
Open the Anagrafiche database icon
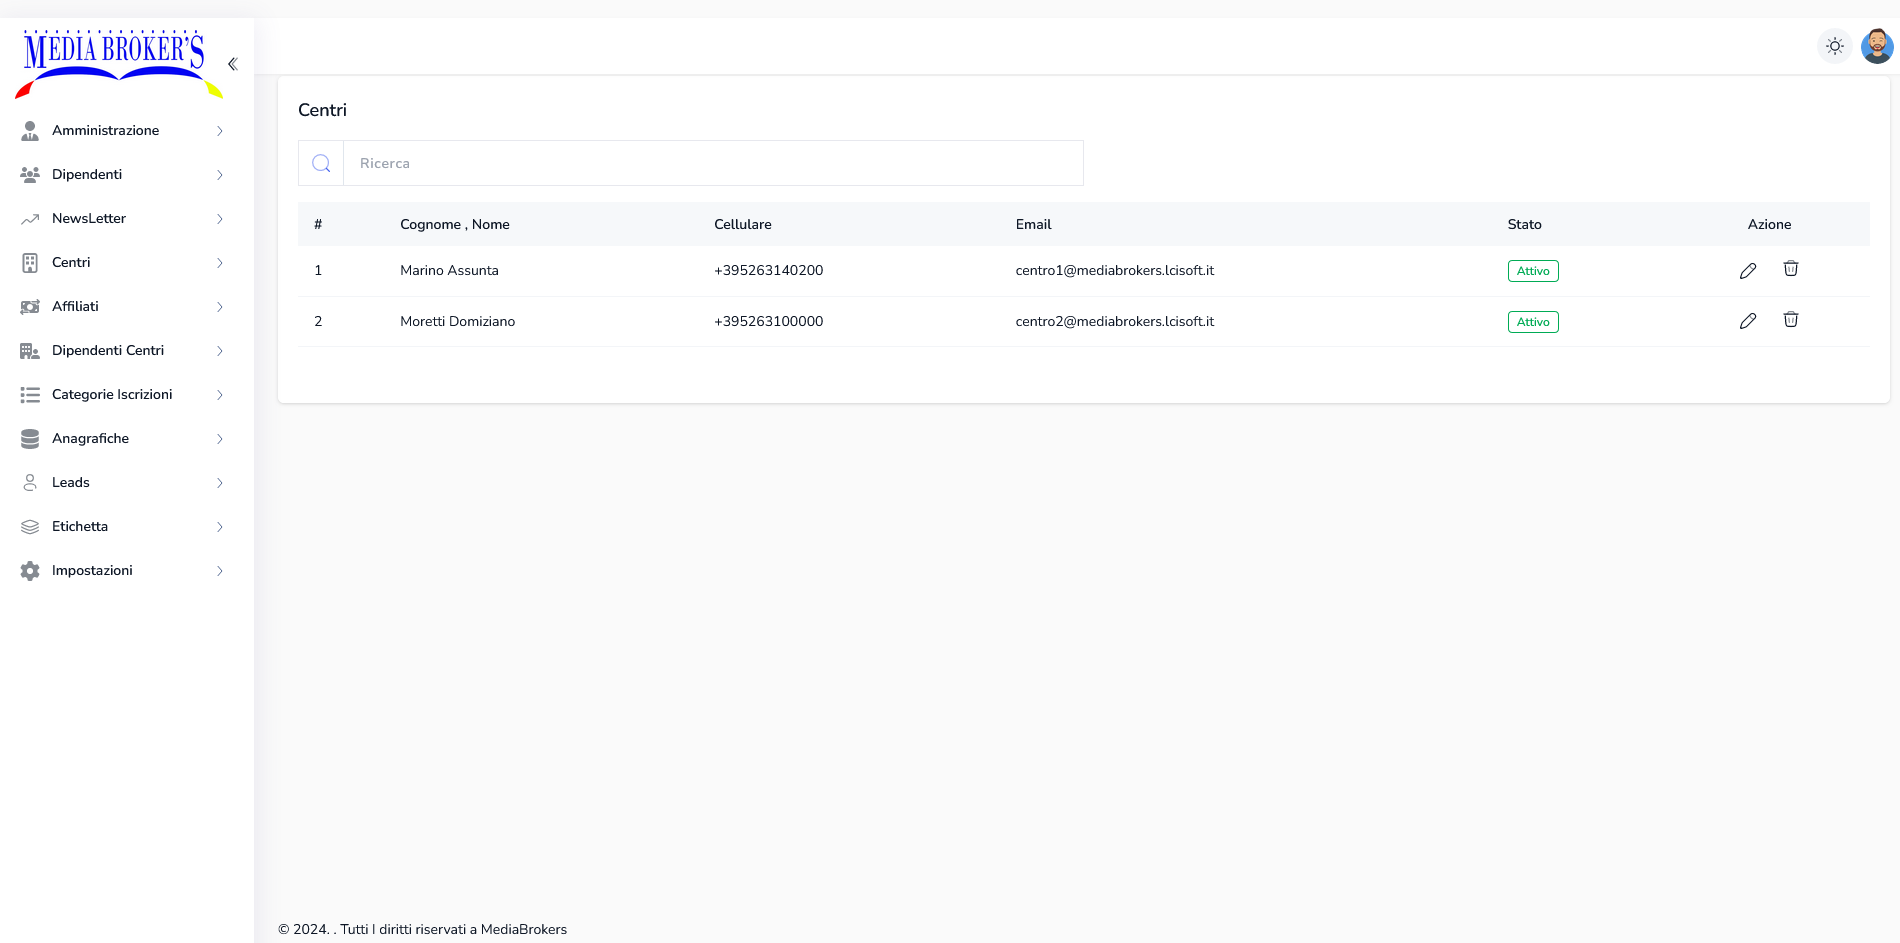click(29, 438)
